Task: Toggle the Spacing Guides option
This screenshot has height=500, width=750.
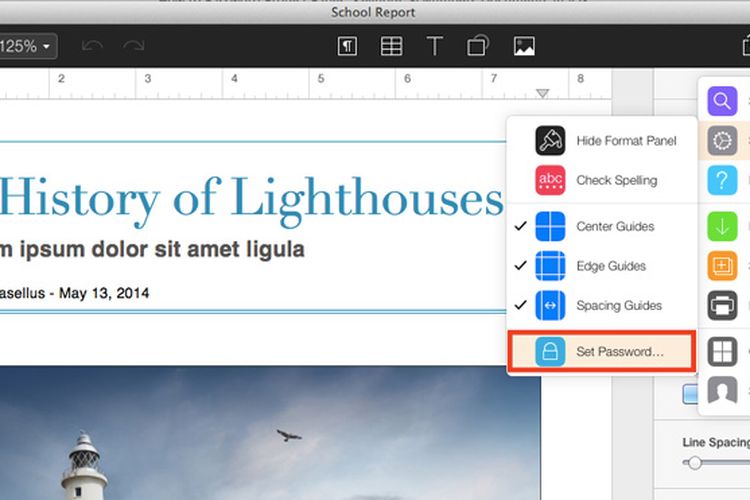Action: [602, 305]
